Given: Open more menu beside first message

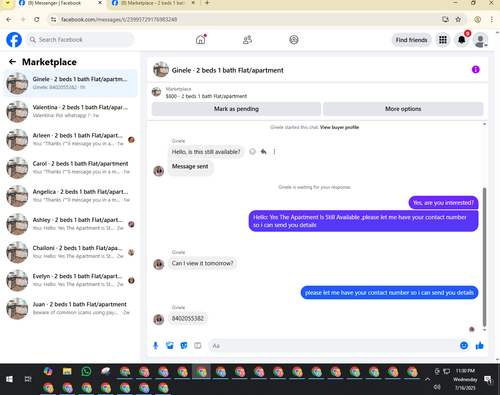Looking at the screenshot, I should tap(274, 152).
